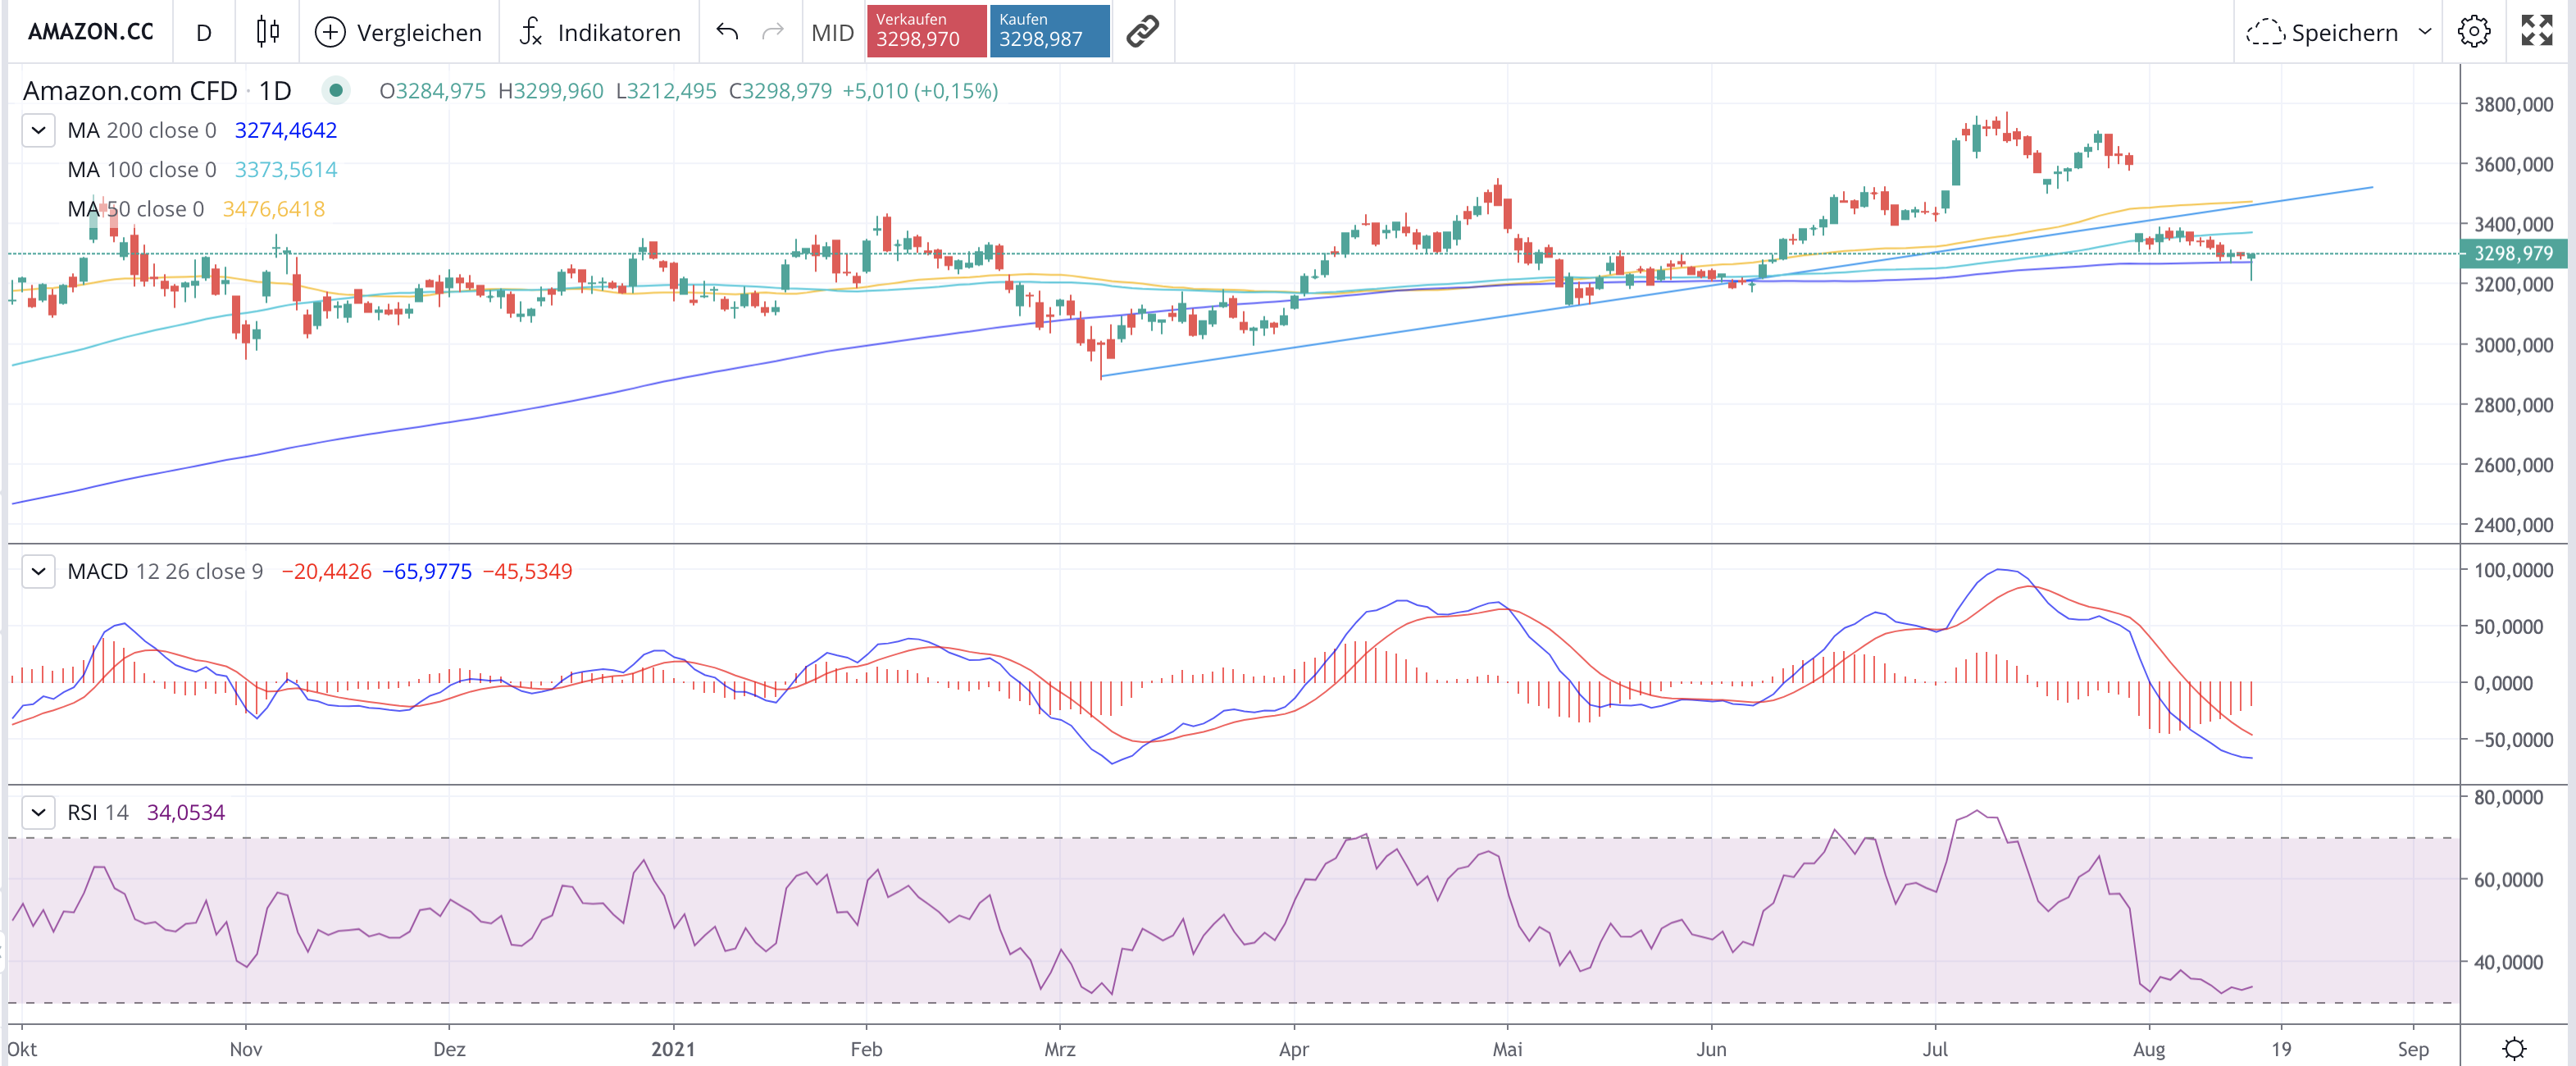Click the Sep label on time axis
Screen dimensions: 2576x1066
pos(2413,1049)
